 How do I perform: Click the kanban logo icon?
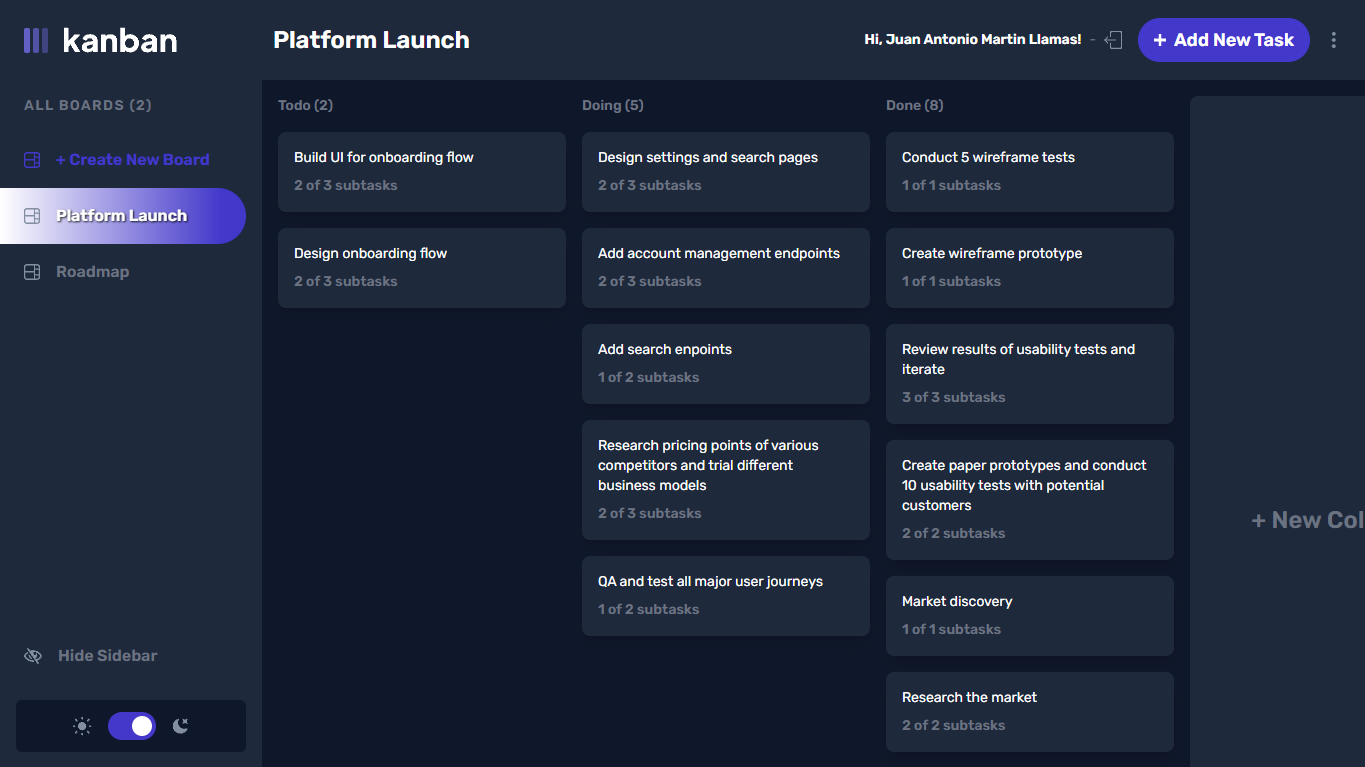[36, 40]
